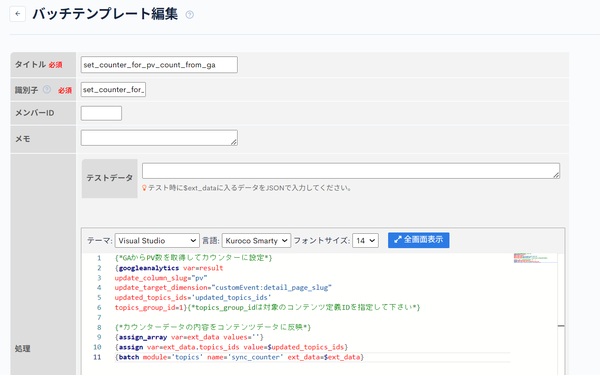Click code line update_target_dimension customEvent
The image size is (600, 375).
(x=223, y=288)
